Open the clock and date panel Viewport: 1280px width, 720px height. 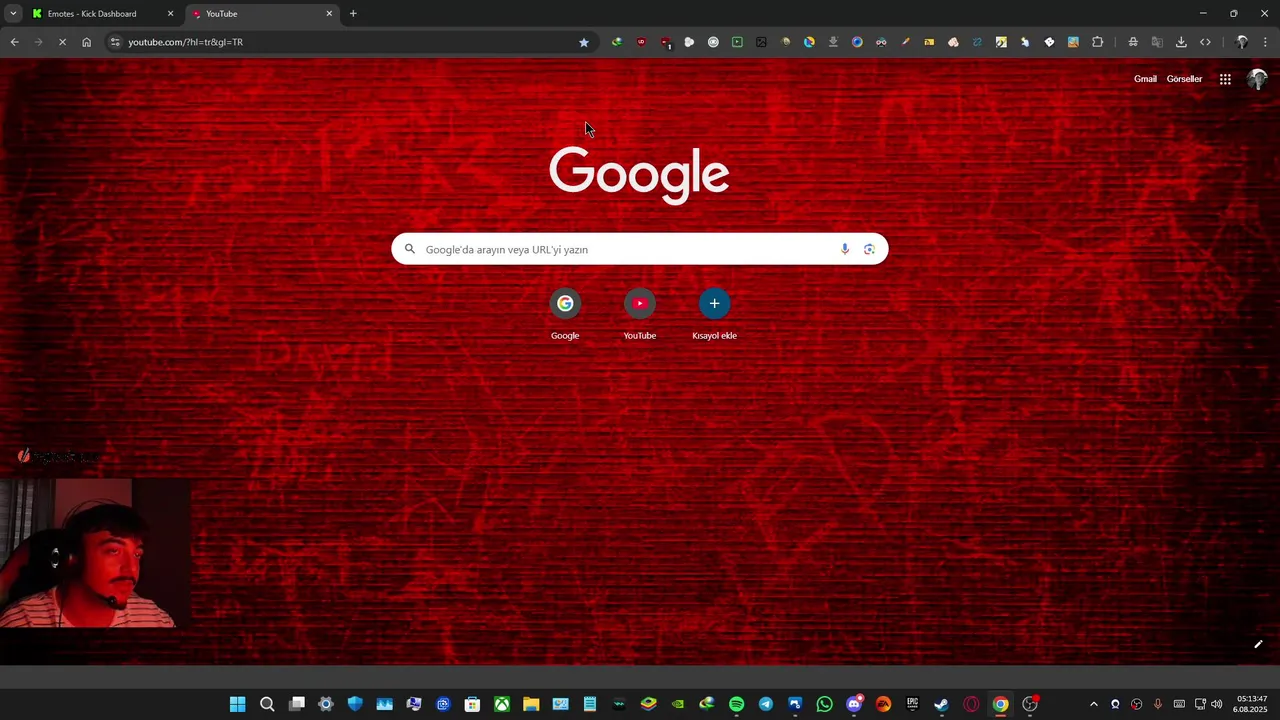1252,704
